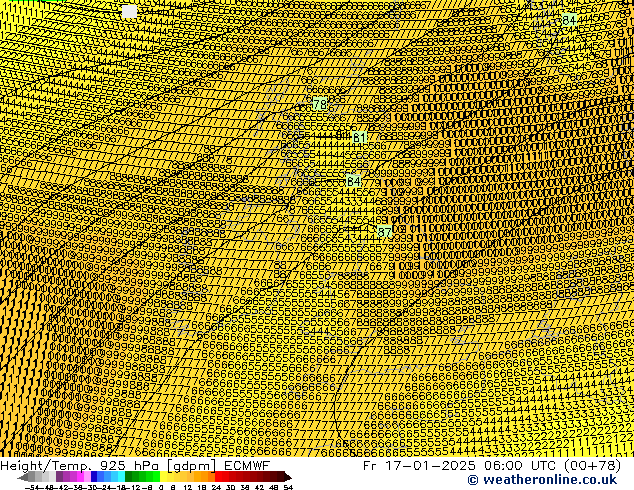The height and width of the screenshot is (490, 634).
Task: Click the '54' value on the legend
Action: [x=287, y=487]
